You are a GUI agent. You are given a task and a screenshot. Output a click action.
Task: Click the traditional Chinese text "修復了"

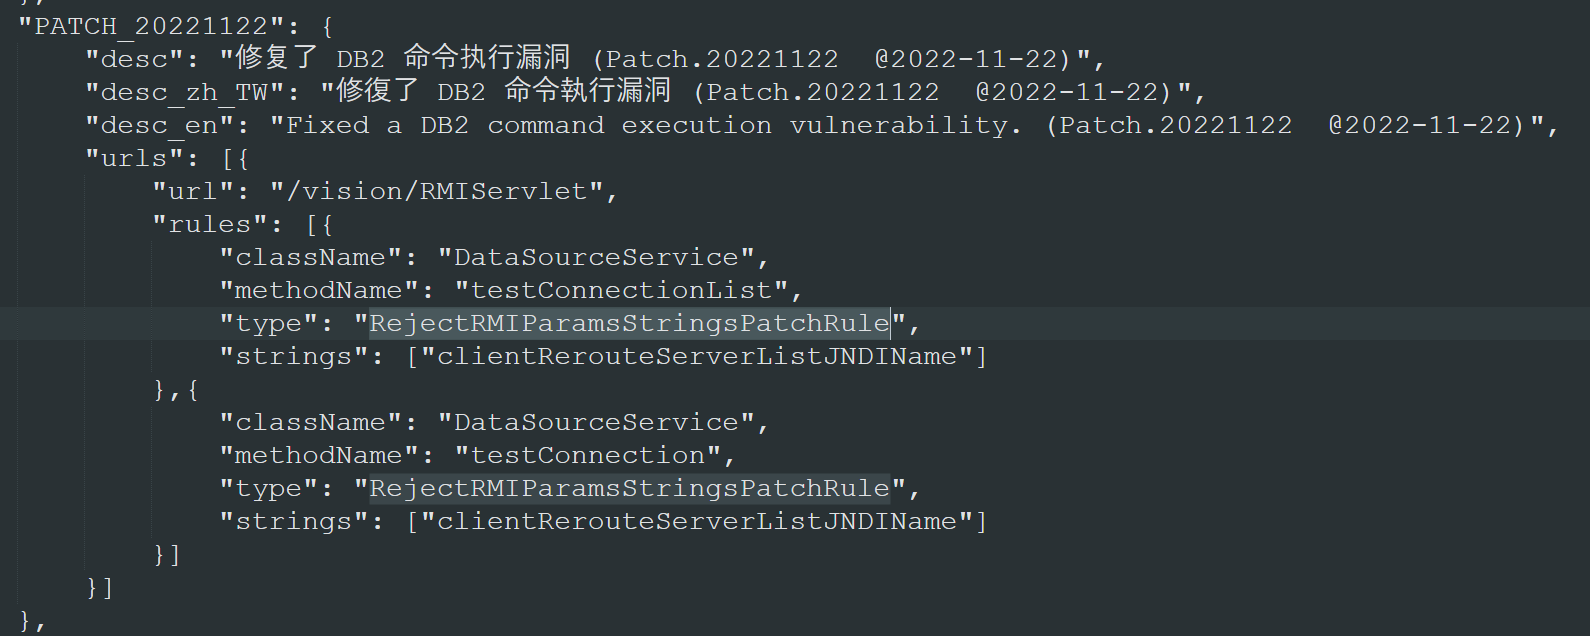[378, 91]
